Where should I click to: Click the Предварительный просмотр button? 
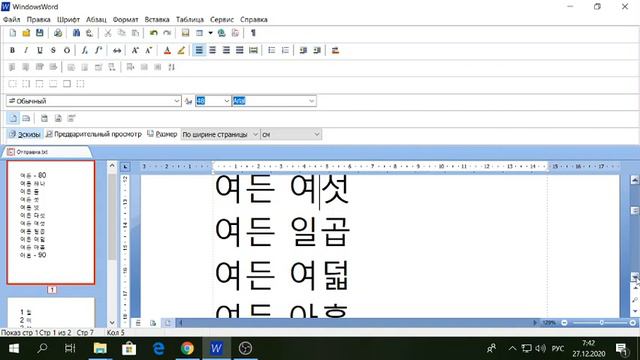(x=93, y=134)
